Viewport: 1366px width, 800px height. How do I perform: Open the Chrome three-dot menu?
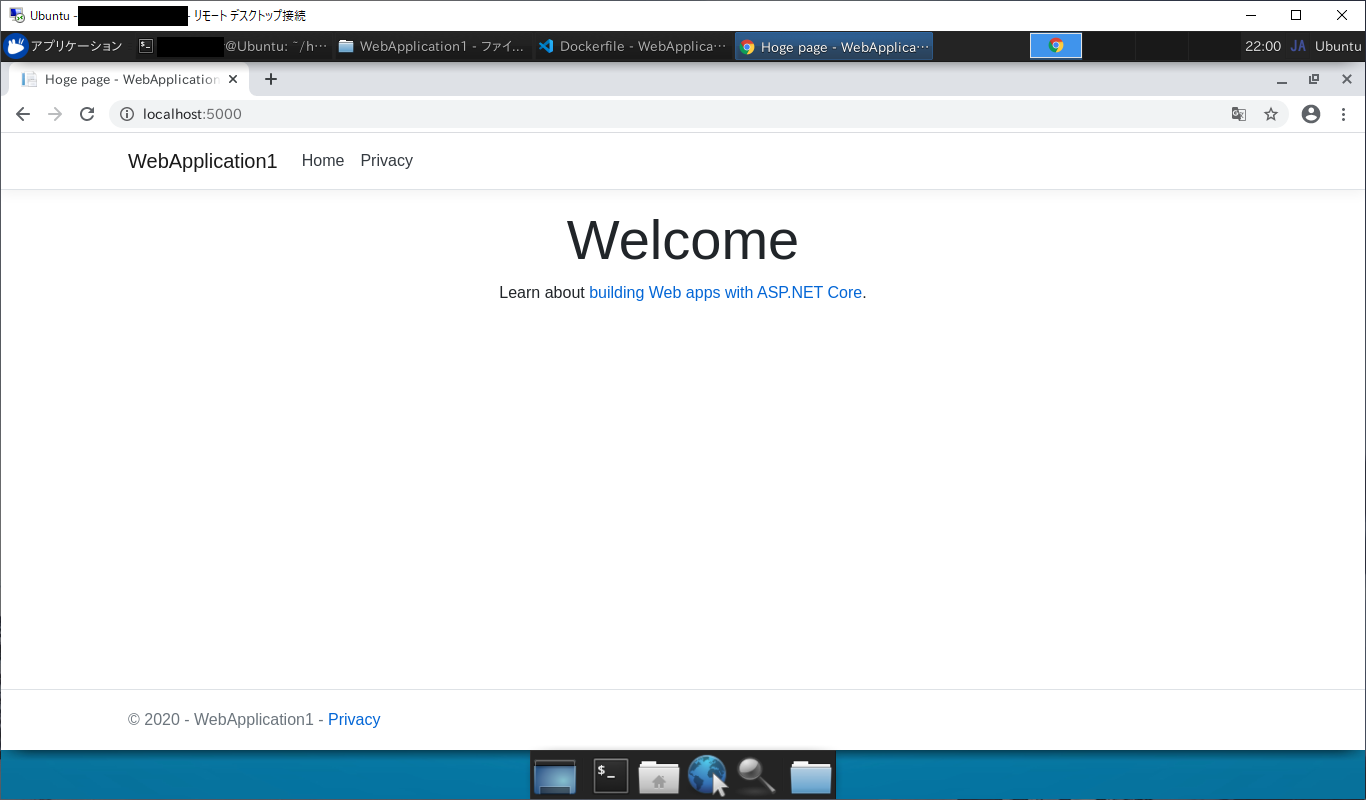pos(1343,114)
